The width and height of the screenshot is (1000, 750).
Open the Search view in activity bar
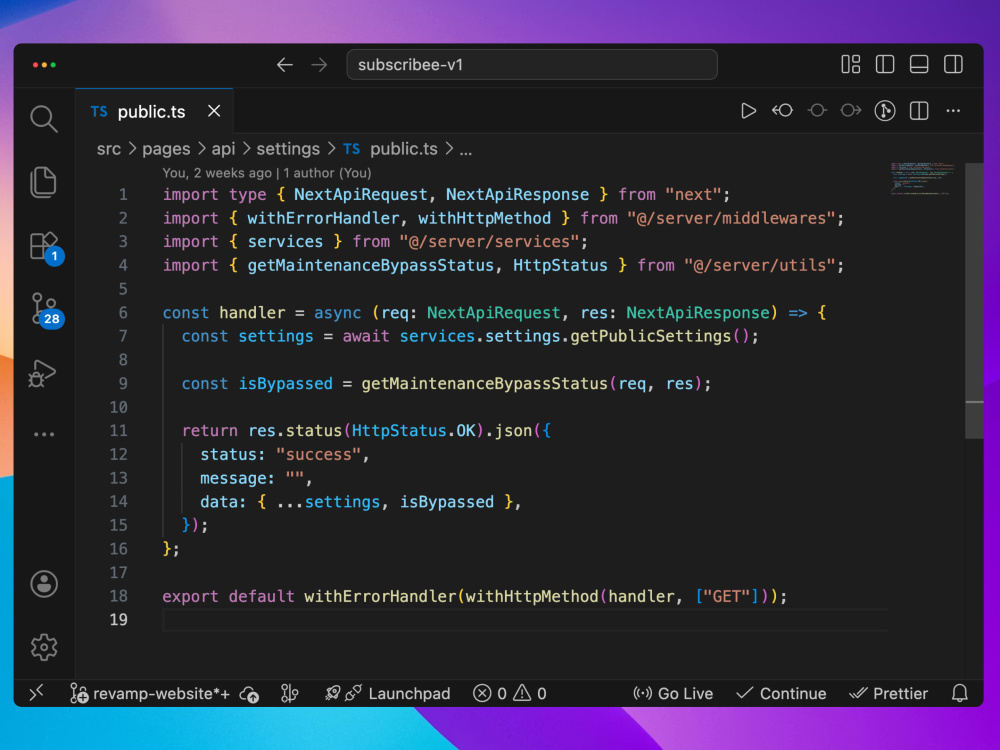point(43,119)
